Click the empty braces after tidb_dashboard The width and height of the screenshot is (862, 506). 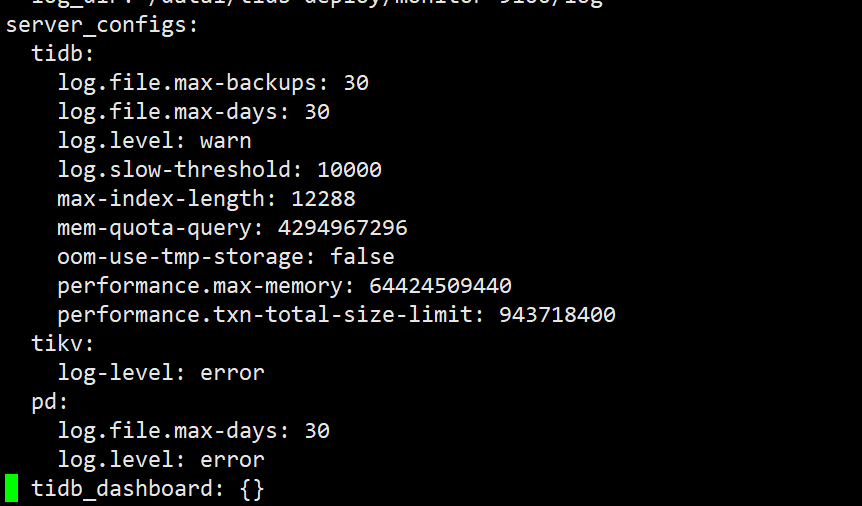coord(252,489)
